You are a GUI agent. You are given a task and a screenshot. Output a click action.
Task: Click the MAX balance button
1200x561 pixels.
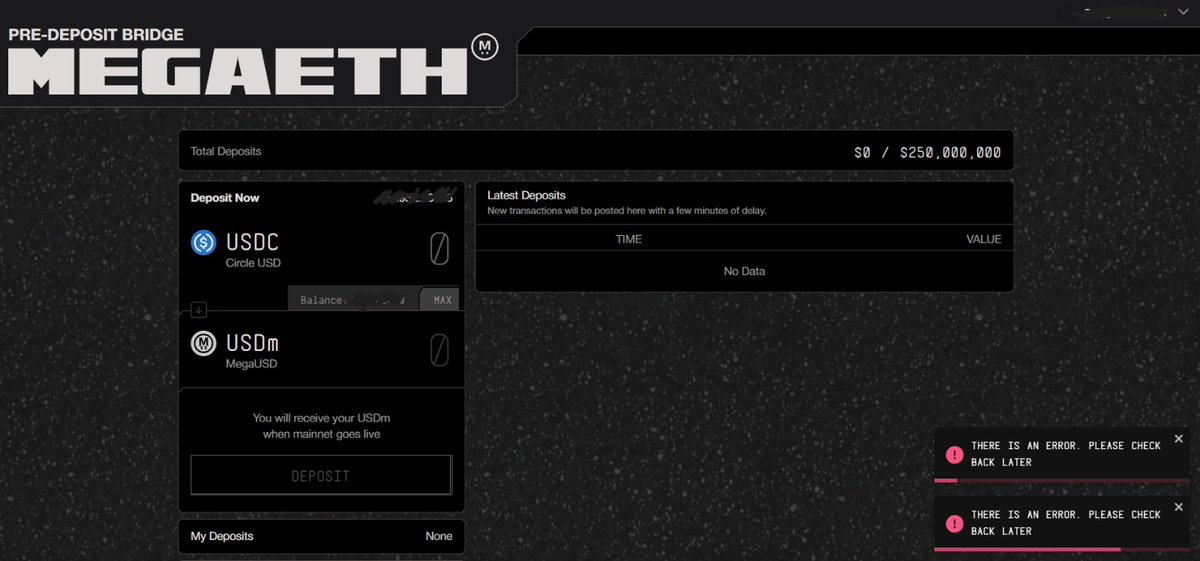[441, 299]
